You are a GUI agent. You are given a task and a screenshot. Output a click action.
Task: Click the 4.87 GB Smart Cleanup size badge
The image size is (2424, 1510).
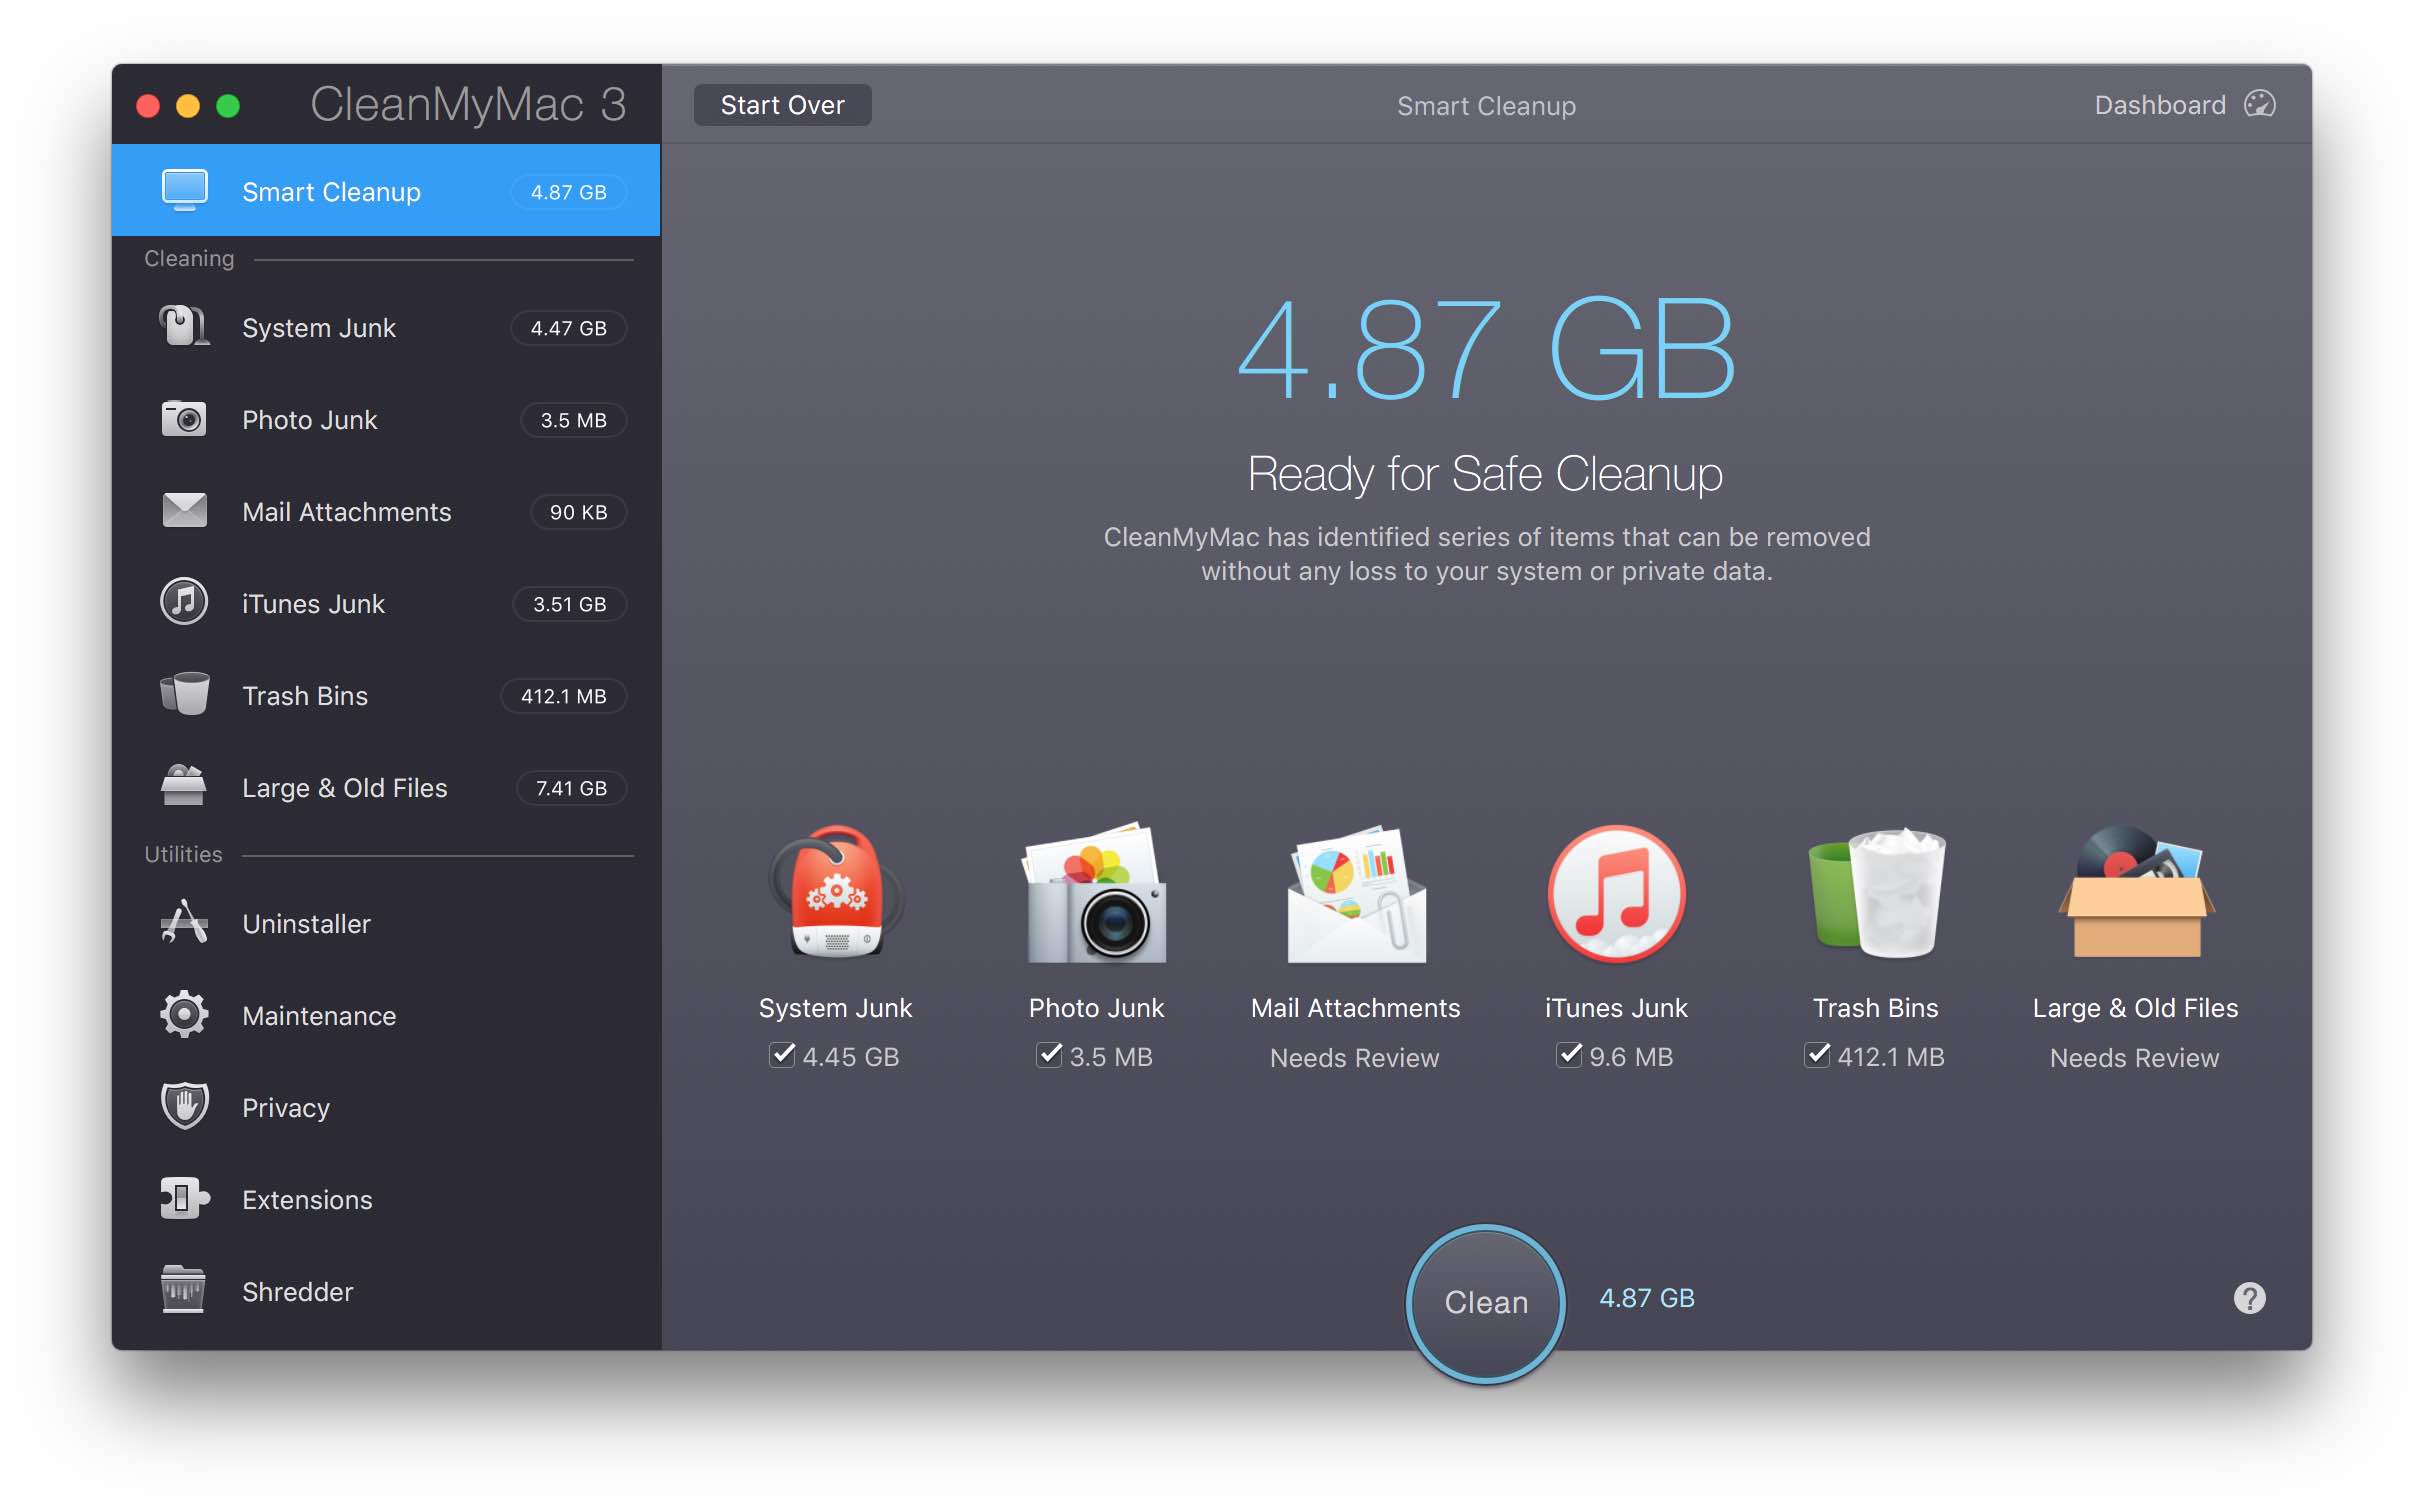[569, 191]
